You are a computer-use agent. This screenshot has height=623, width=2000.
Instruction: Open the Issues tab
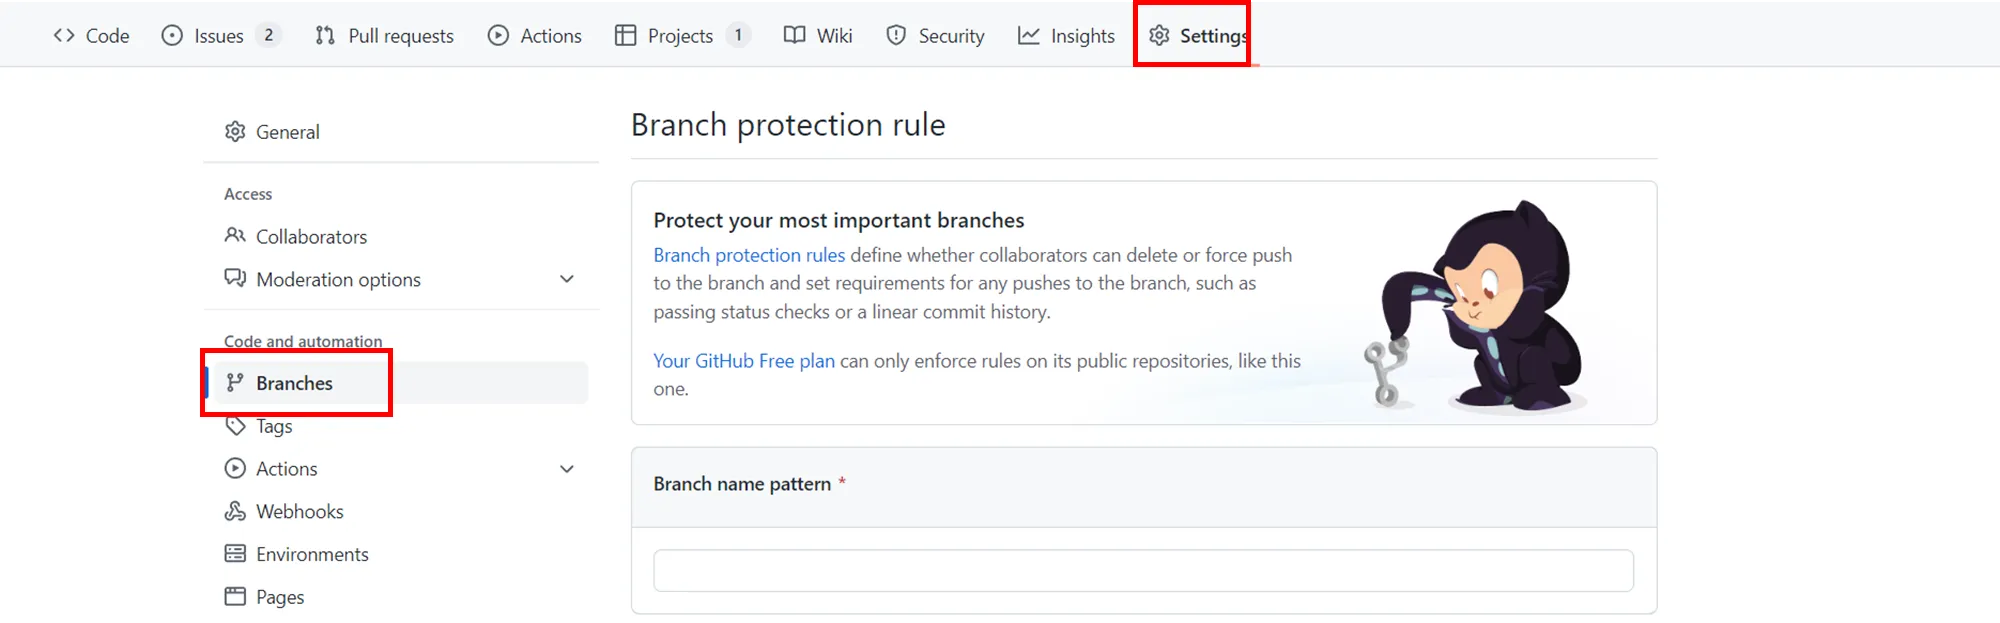coord(221,36)
